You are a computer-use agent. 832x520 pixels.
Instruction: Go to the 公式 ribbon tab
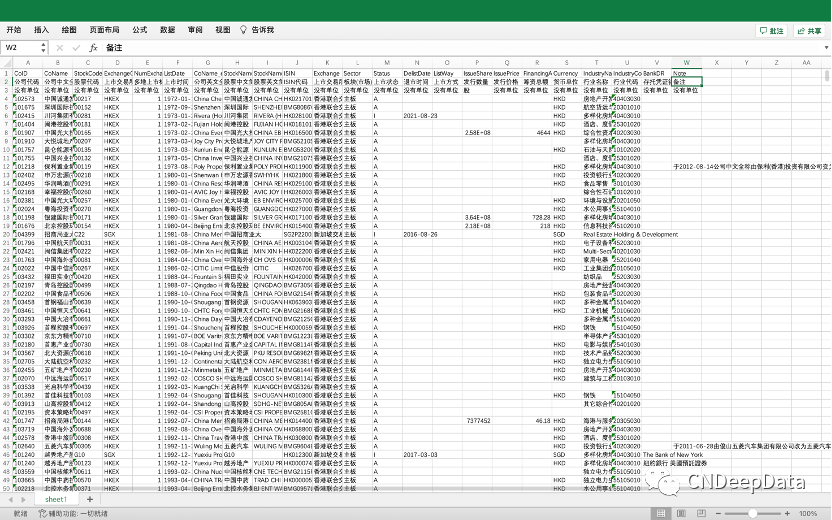point(140,30)
